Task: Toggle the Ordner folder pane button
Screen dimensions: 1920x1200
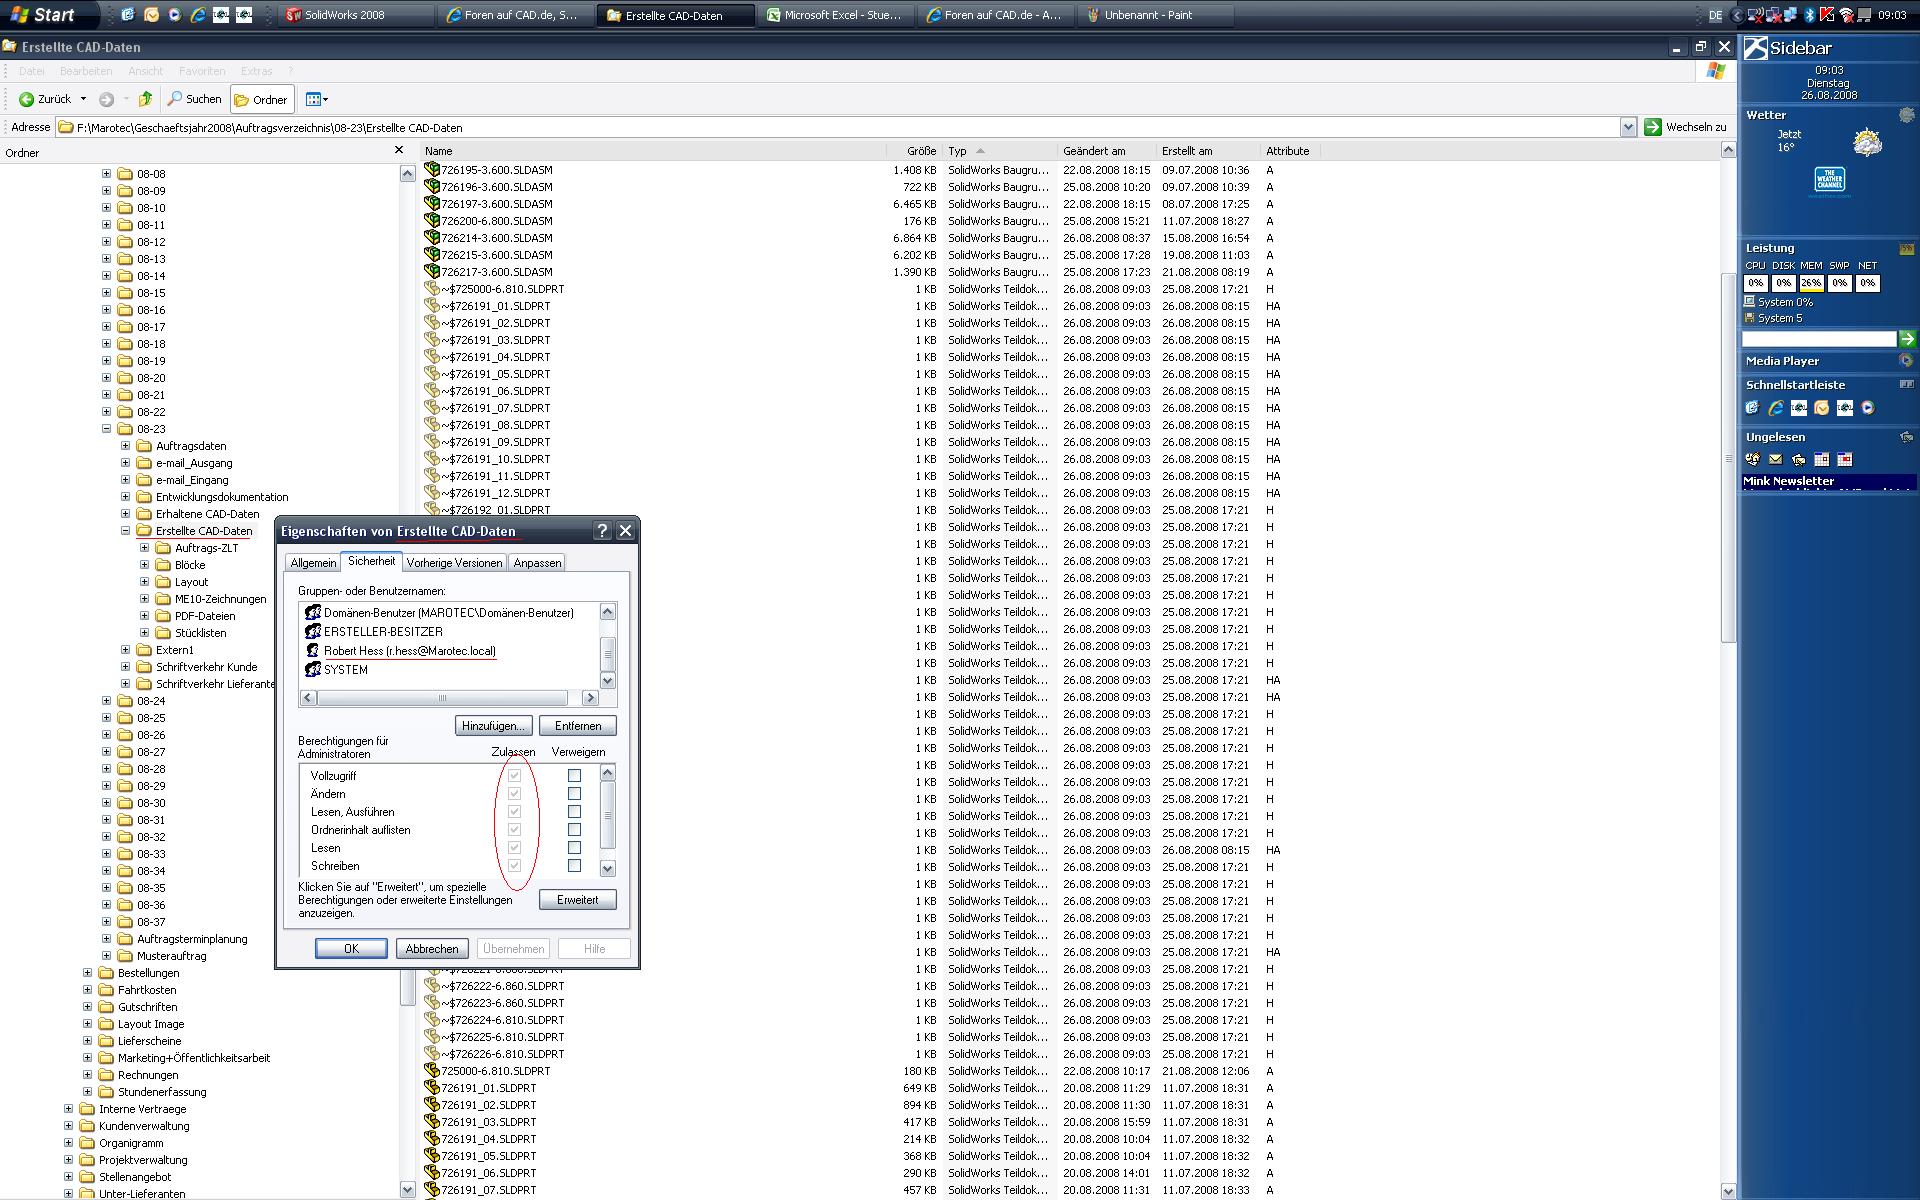Action: click(x=261, y=99)
